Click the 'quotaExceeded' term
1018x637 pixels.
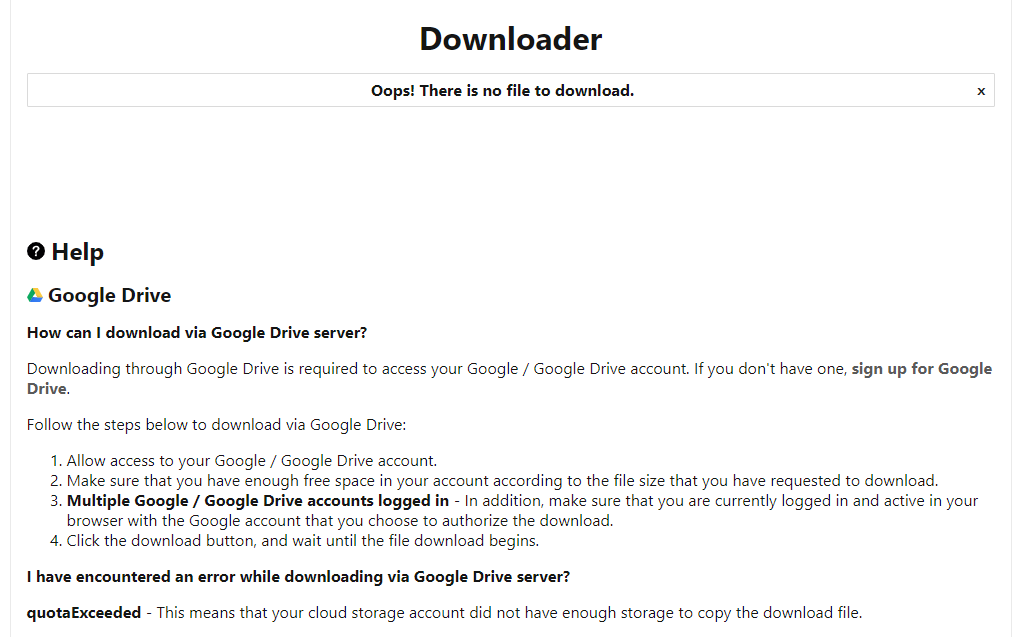(84, 613)
